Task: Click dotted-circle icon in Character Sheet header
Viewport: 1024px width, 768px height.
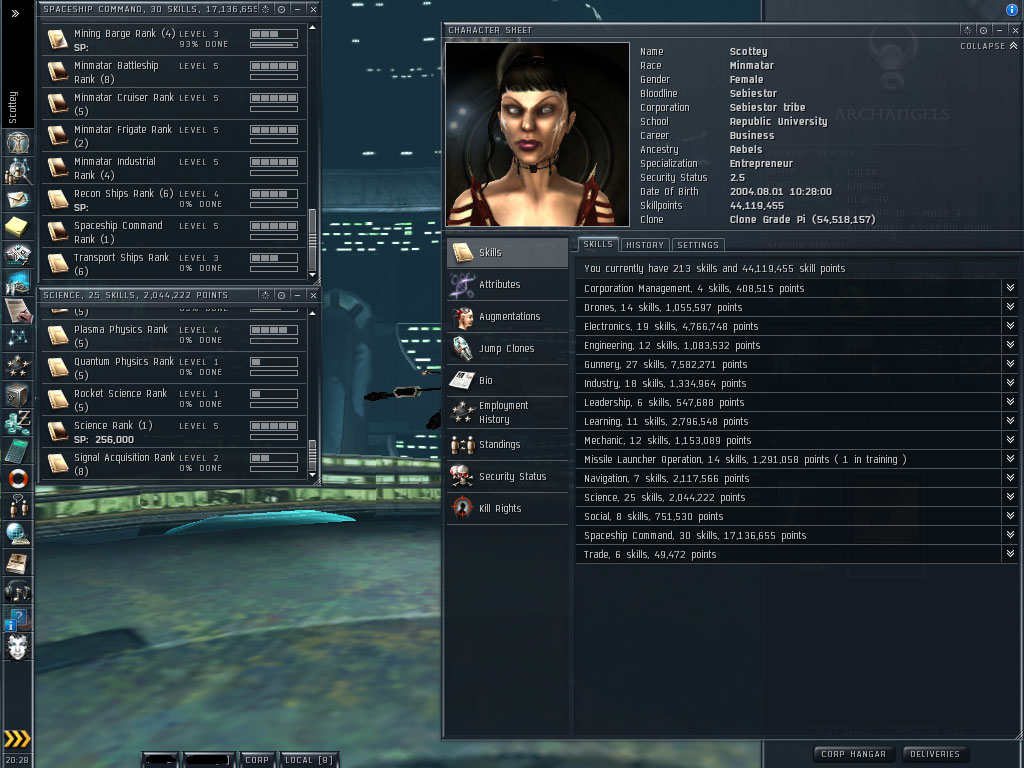Action: click(x=968, y=30)
